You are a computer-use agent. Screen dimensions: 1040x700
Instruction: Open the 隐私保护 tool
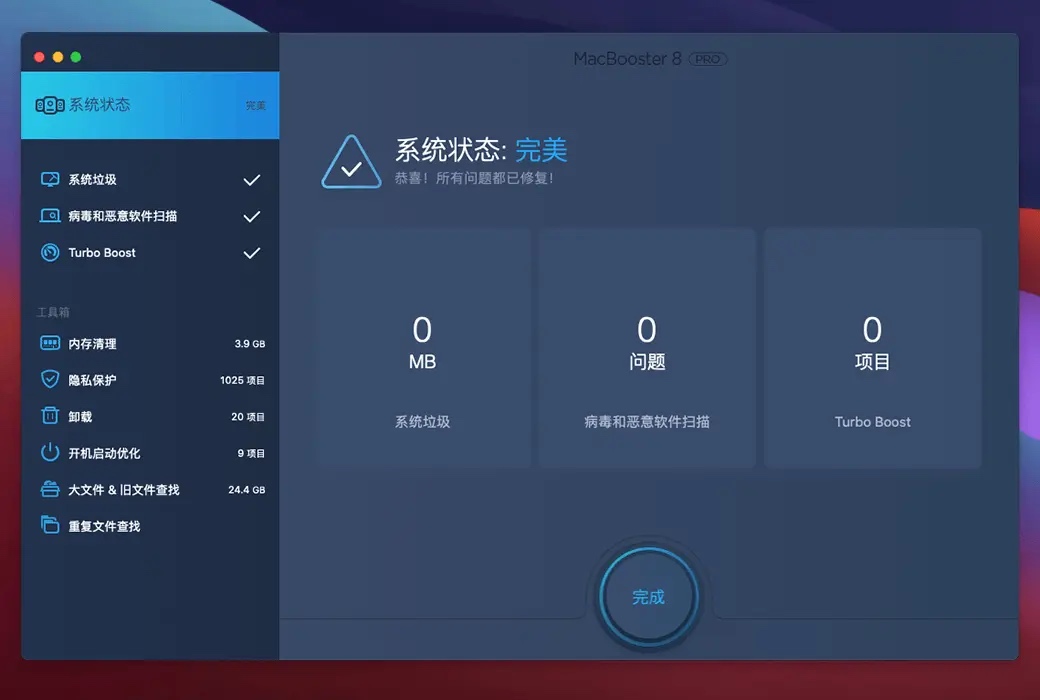(x=150, y=380)
